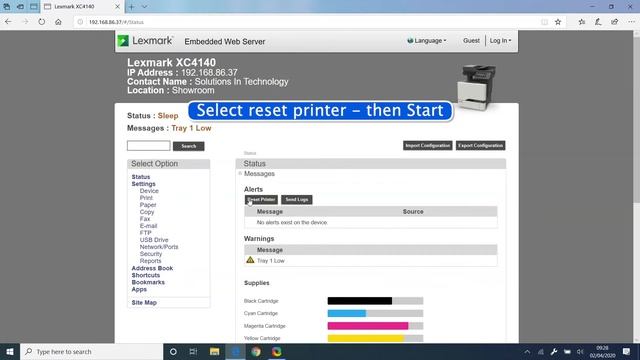Click Import Configuration button
Viewport: 640px width, 360px height.
pyautogui.click(x=427, y=146)
